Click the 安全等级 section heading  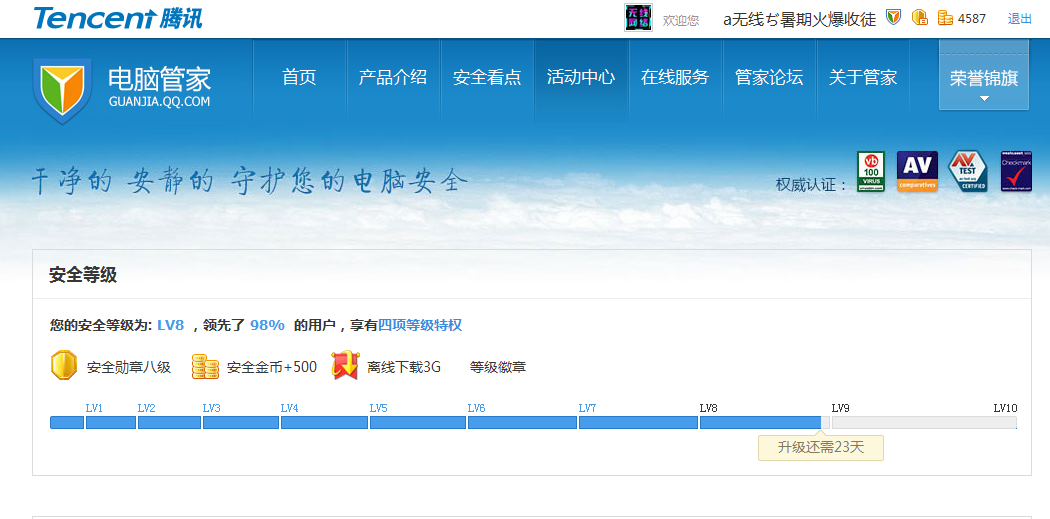click(83, 275)
